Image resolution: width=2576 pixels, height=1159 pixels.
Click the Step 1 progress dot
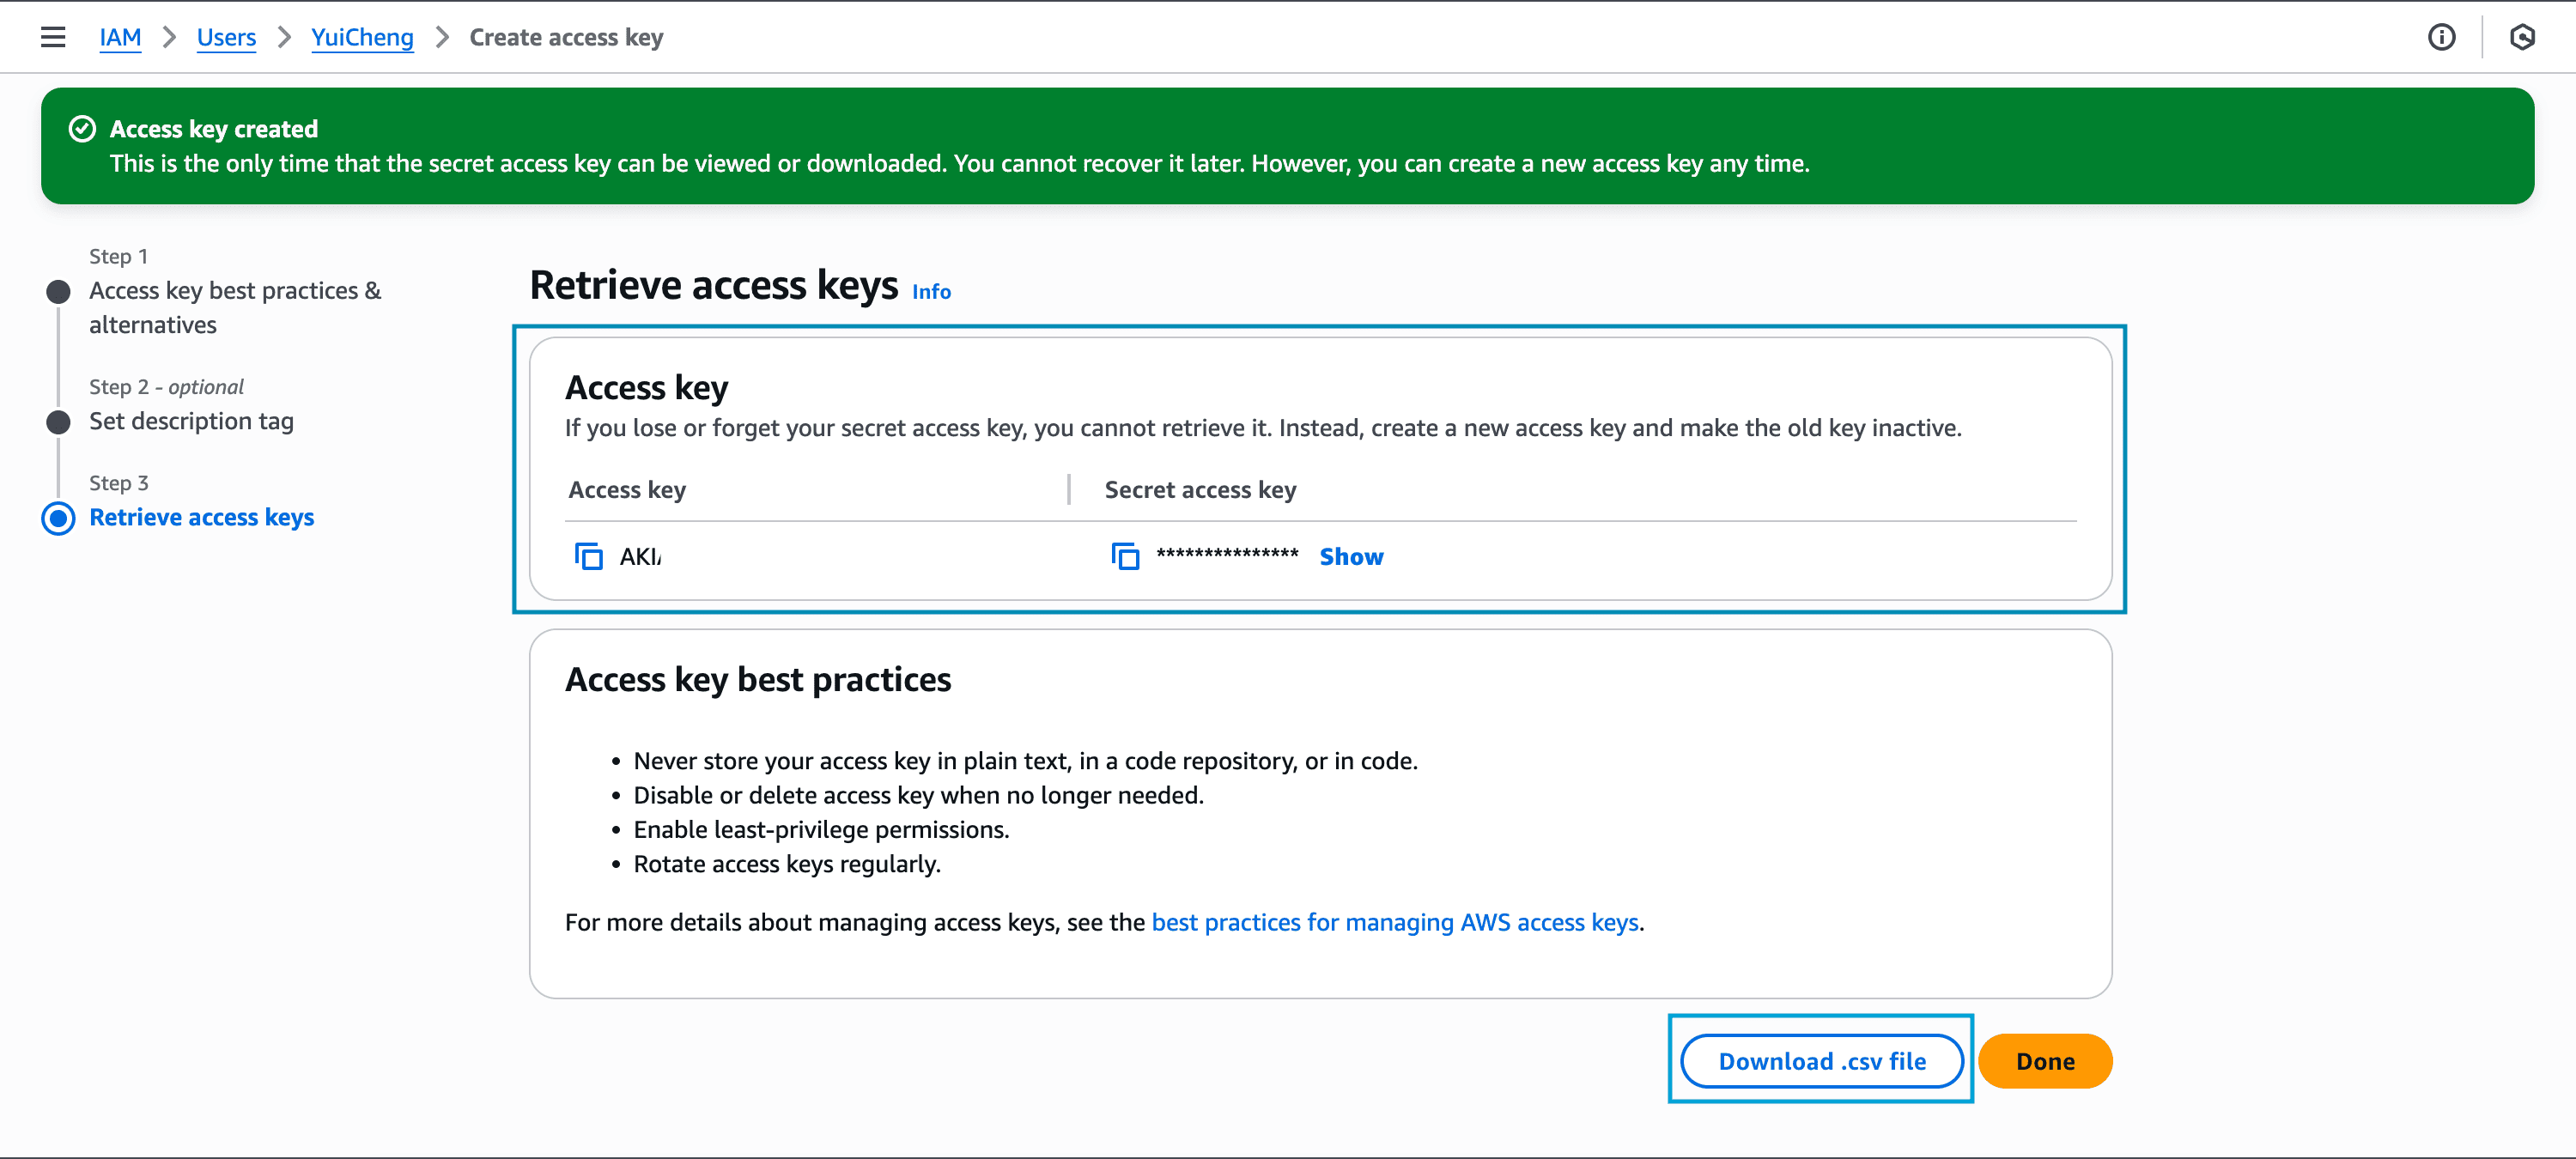coord(59,292)
